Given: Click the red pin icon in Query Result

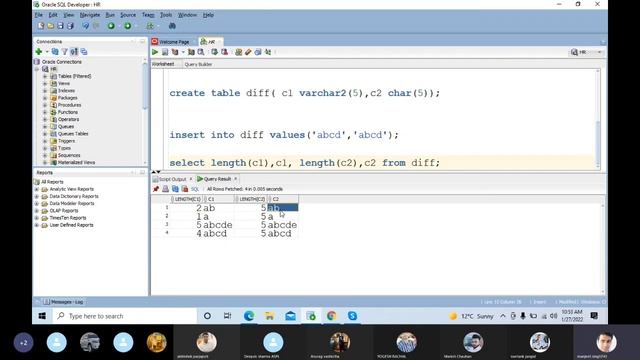Looking at the screenshot, I should click(x=156, y=189).
